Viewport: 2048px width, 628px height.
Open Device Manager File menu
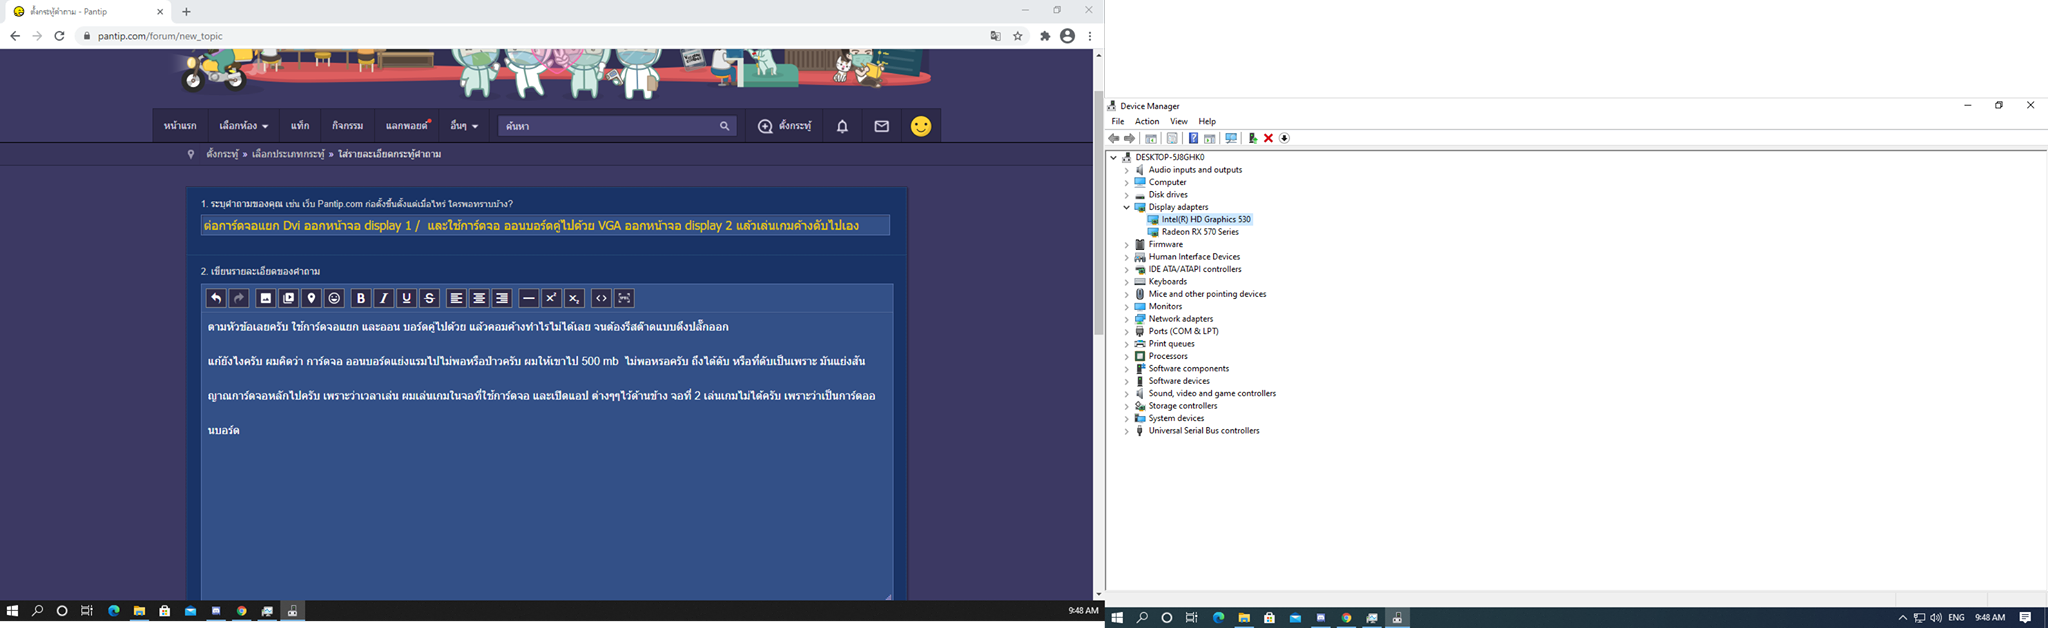click(1118, 121)
